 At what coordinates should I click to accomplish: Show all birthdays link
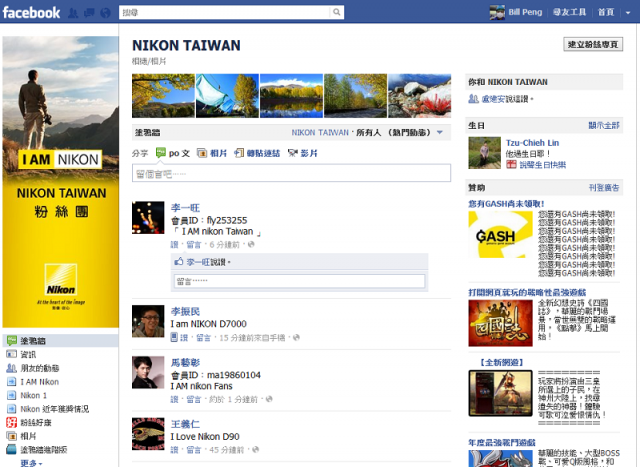click(604, 125)
